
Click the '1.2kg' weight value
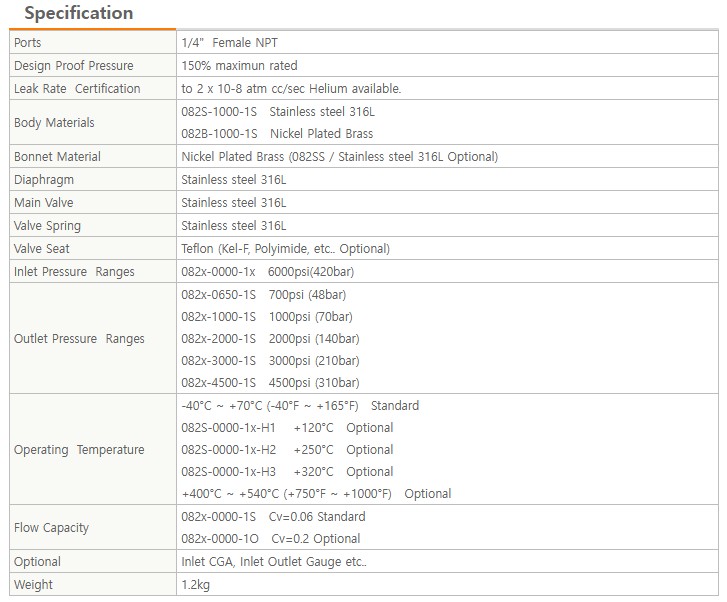(195, 585)
